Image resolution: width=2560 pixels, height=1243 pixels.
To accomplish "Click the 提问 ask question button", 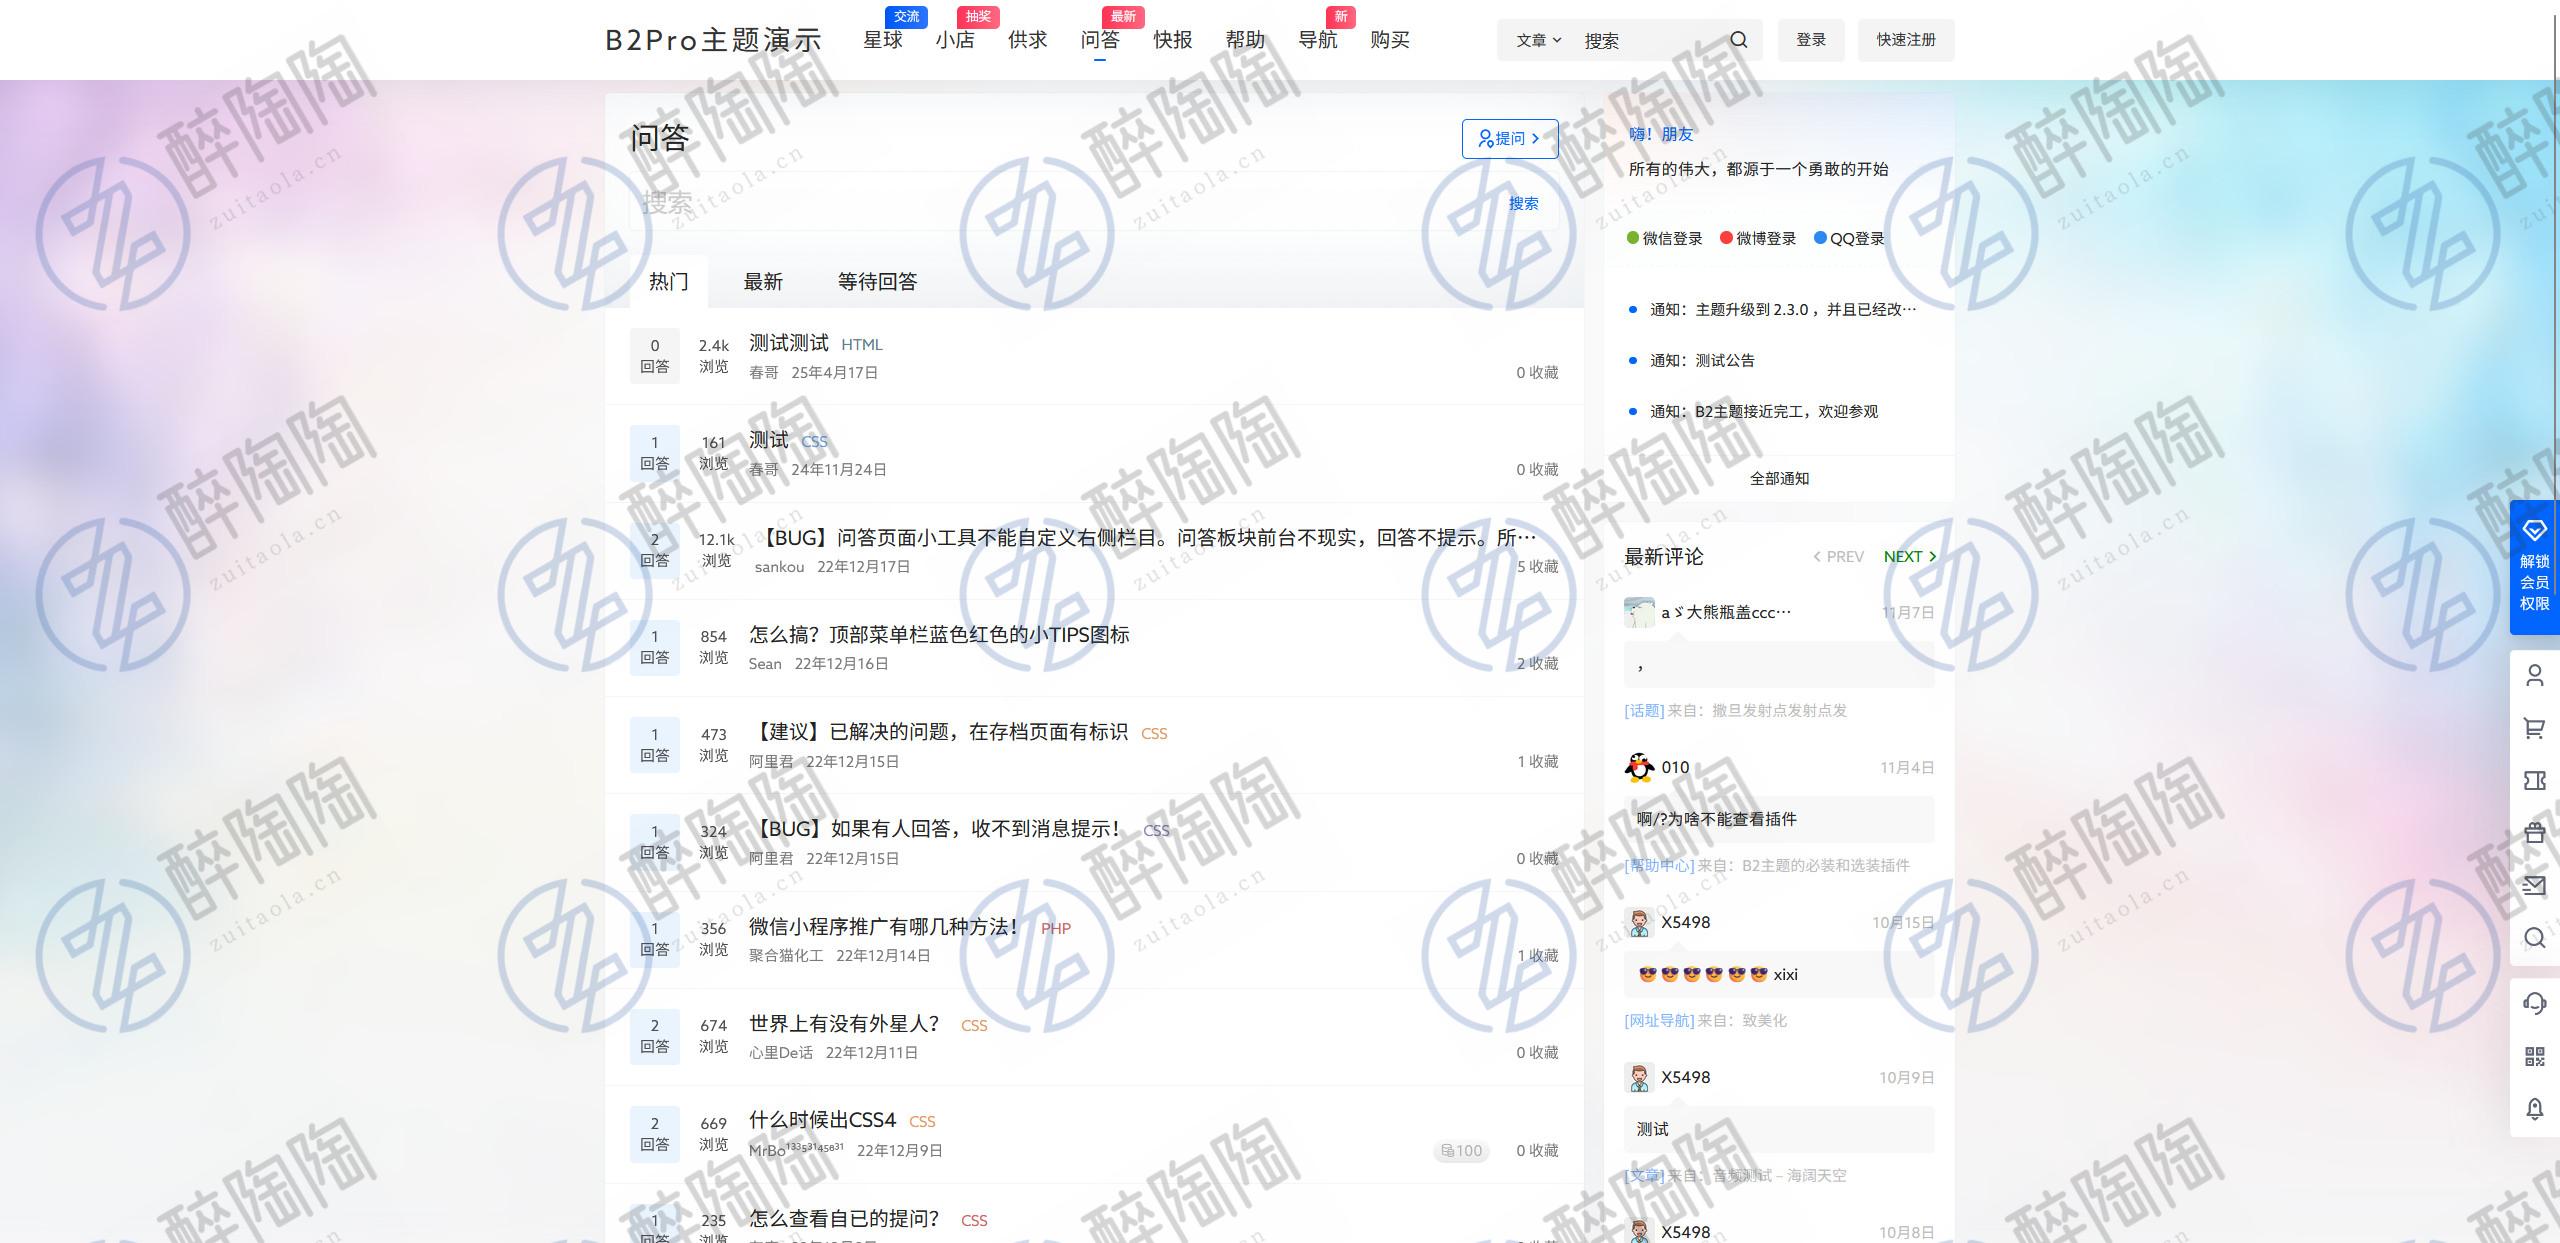I will (x=1509, y=139).
